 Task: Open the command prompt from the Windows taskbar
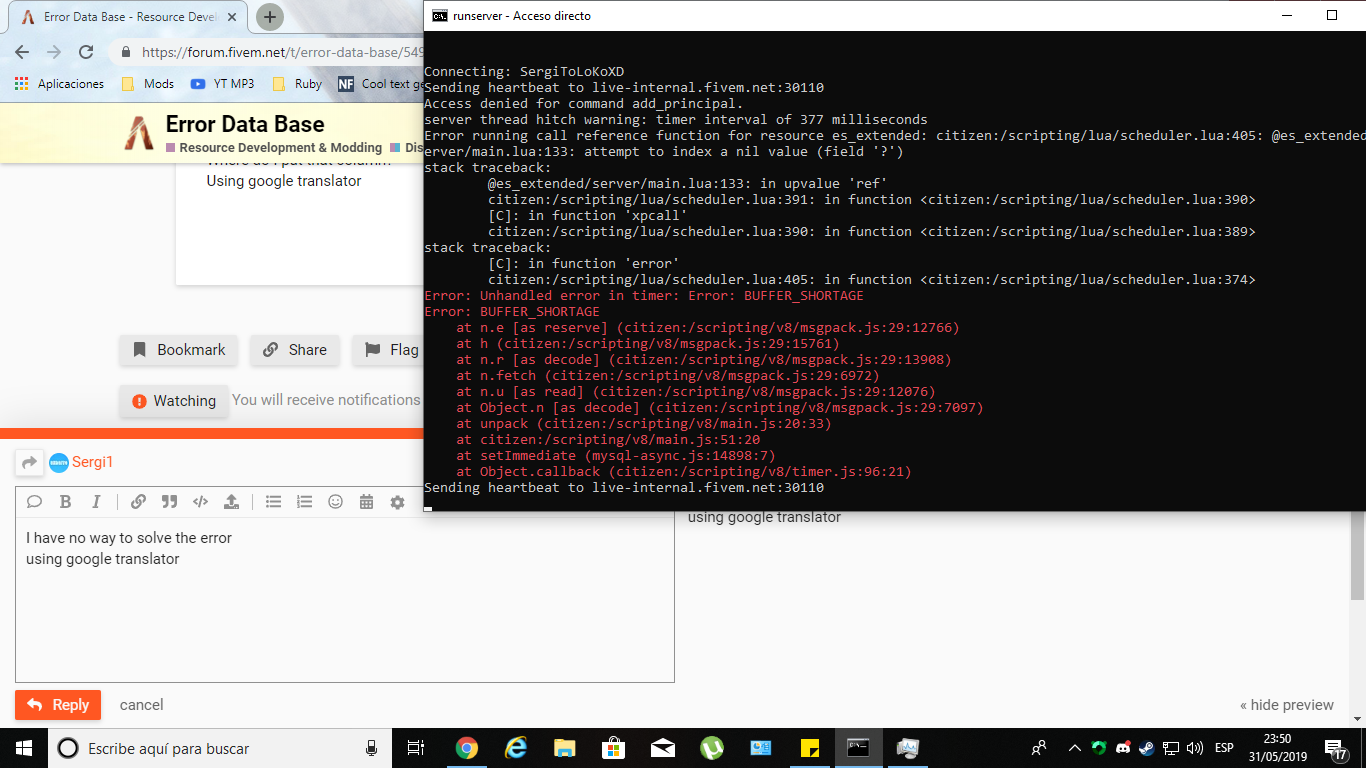click(x=858, y=748)
